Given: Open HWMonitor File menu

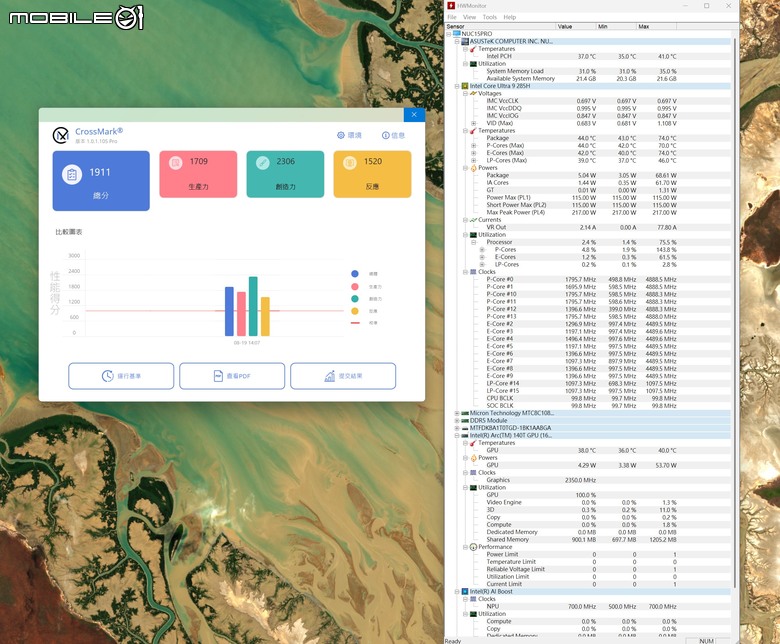Looking at the screenshot, I should 452,17.
